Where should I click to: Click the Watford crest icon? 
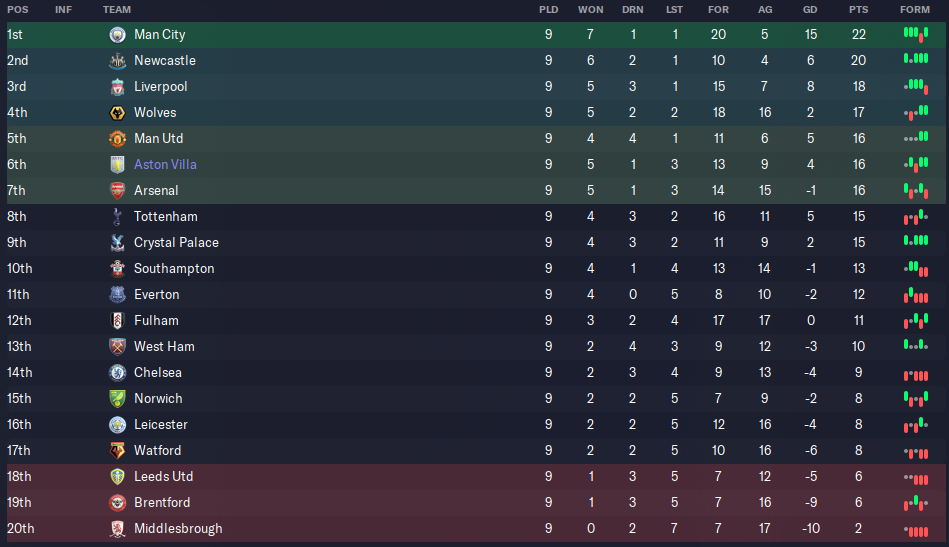click(x=117, y=451)
